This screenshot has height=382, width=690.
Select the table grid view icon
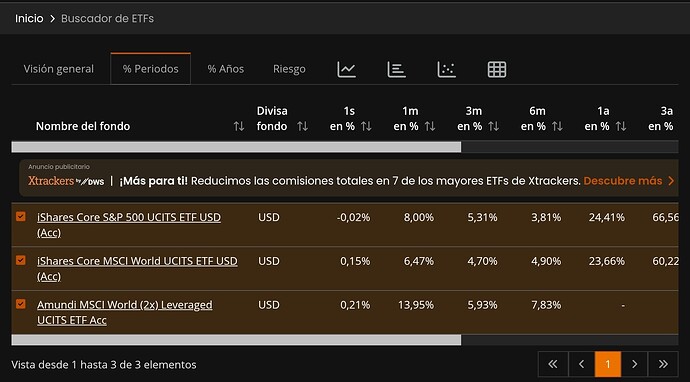tap(497, 70)
